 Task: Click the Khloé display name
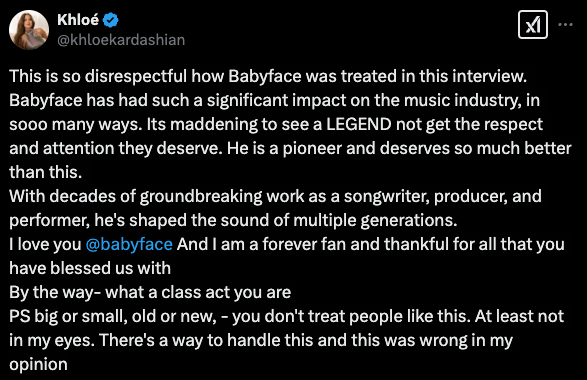[78, 20]
